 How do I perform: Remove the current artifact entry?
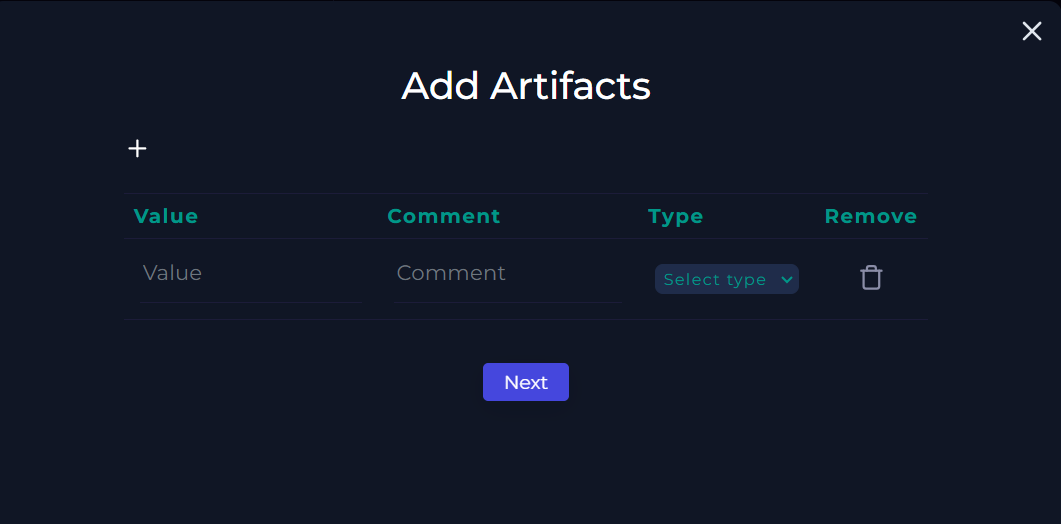pyautogui.click(x=871, y=278)
